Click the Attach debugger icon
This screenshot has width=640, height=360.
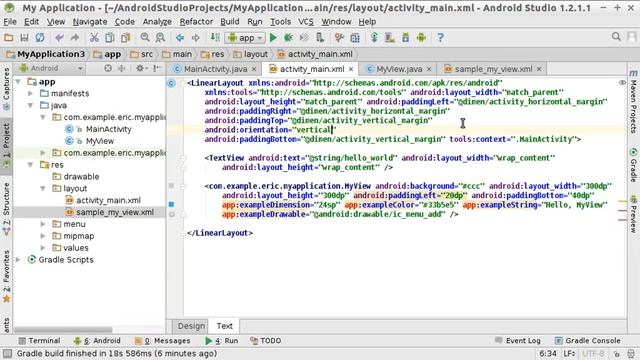(x=320, y=38)
